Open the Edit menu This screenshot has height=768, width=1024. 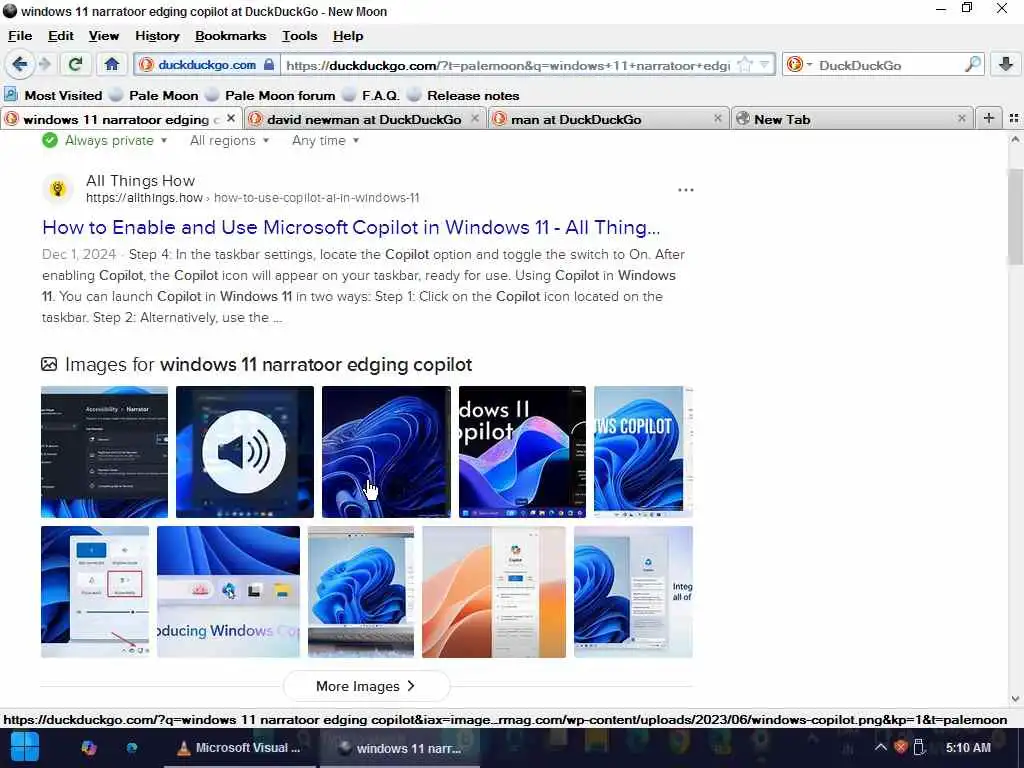coord(61,36)
